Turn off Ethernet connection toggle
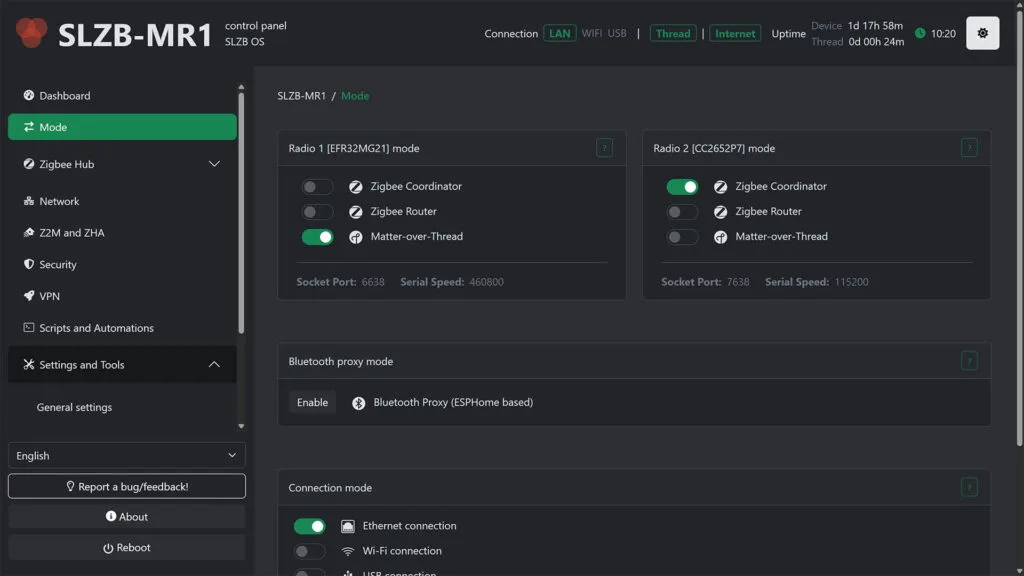 (x=310, y=526)
